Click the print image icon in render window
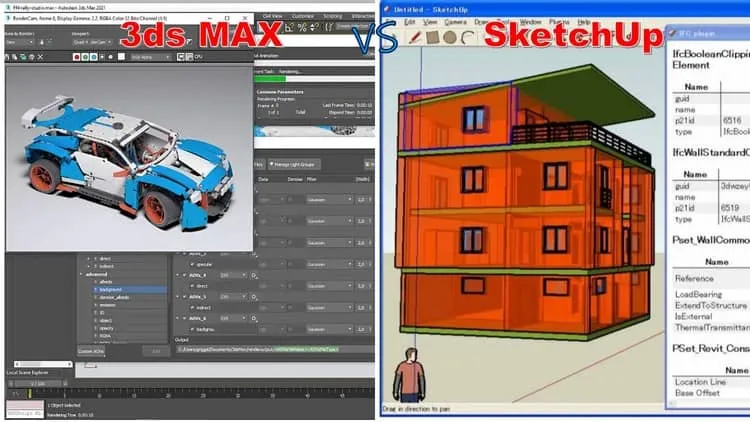The width and height of the screenshot is (750, 422). (x=32, y=57)
